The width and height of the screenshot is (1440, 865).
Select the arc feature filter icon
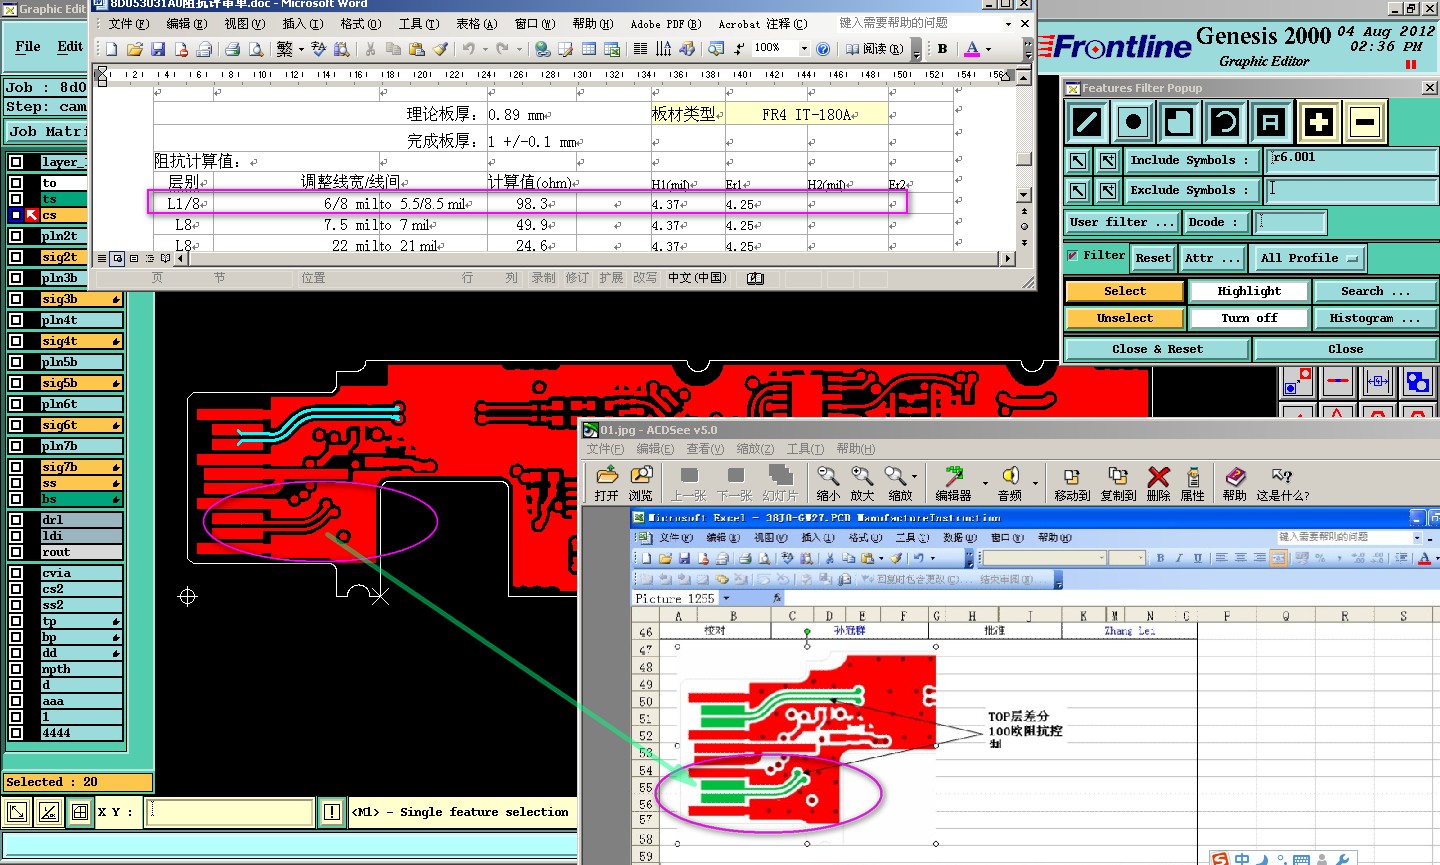pos(1225,123)
